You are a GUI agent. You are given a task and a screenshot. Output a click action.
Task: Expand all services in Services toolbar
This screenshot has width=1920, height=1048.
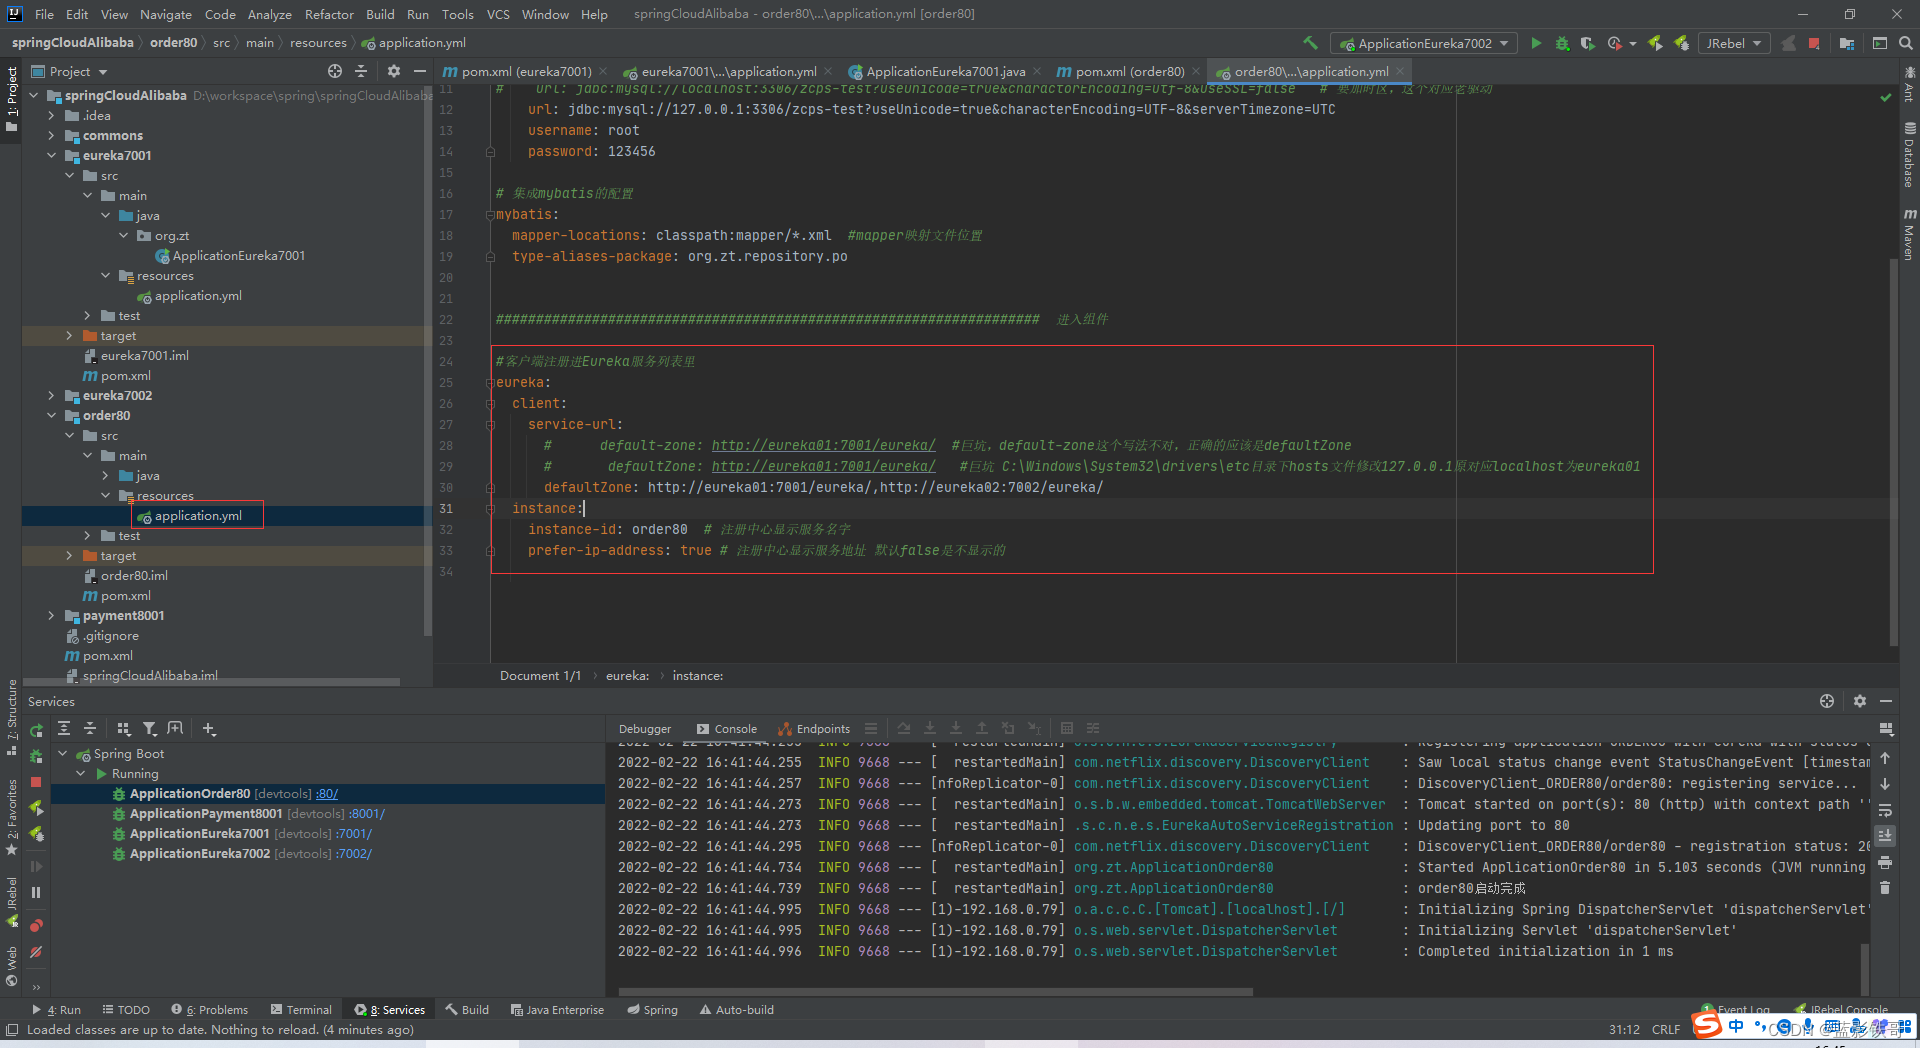(x=64, y=728)
